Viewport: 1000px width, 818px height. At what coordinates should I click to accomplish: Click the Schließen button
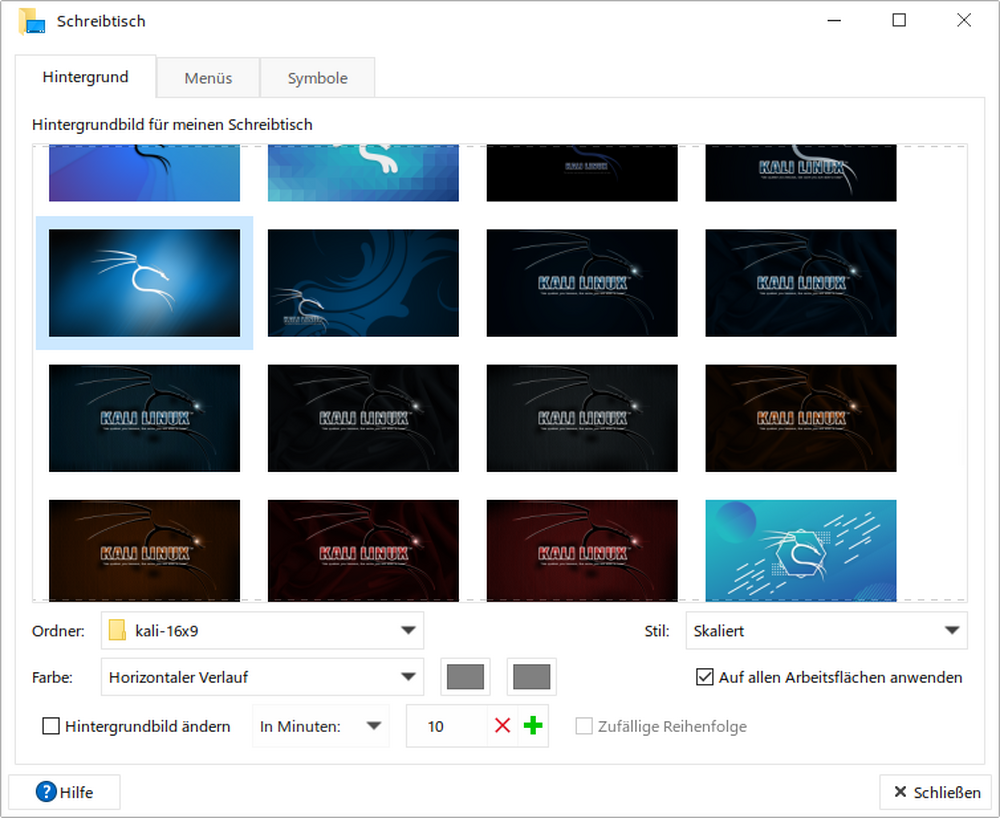pyautogui.click(x=936, y=792)
